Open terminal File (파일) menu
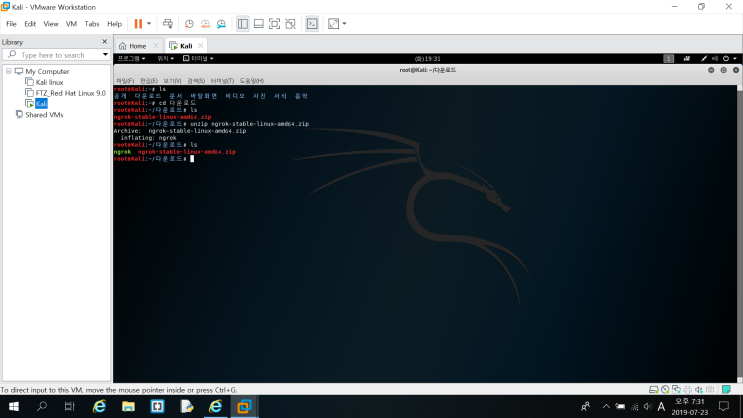 tap(125, 81)
